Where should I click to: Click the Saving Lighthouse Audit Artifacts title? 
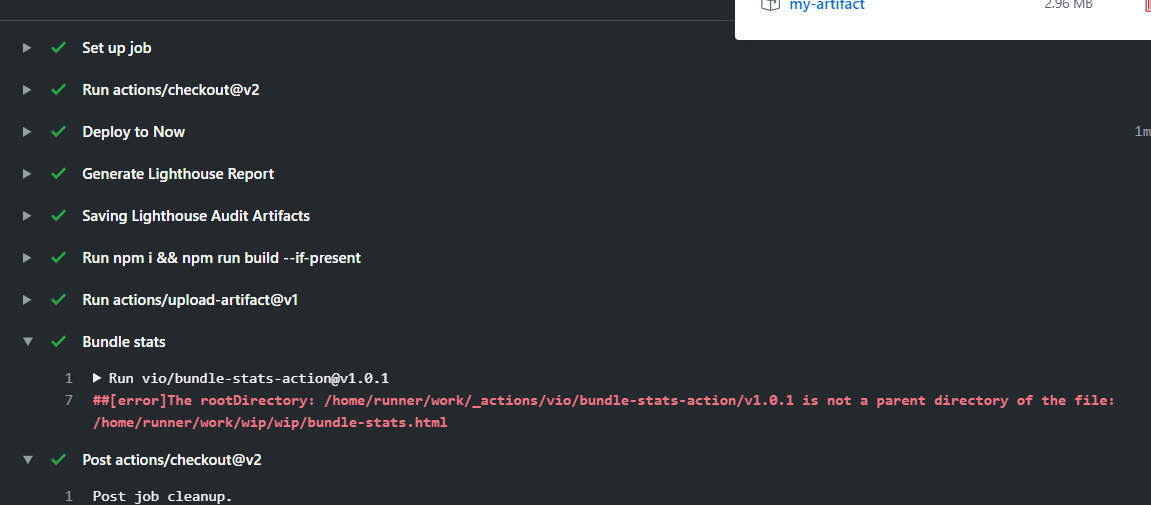tap(196, 216)
